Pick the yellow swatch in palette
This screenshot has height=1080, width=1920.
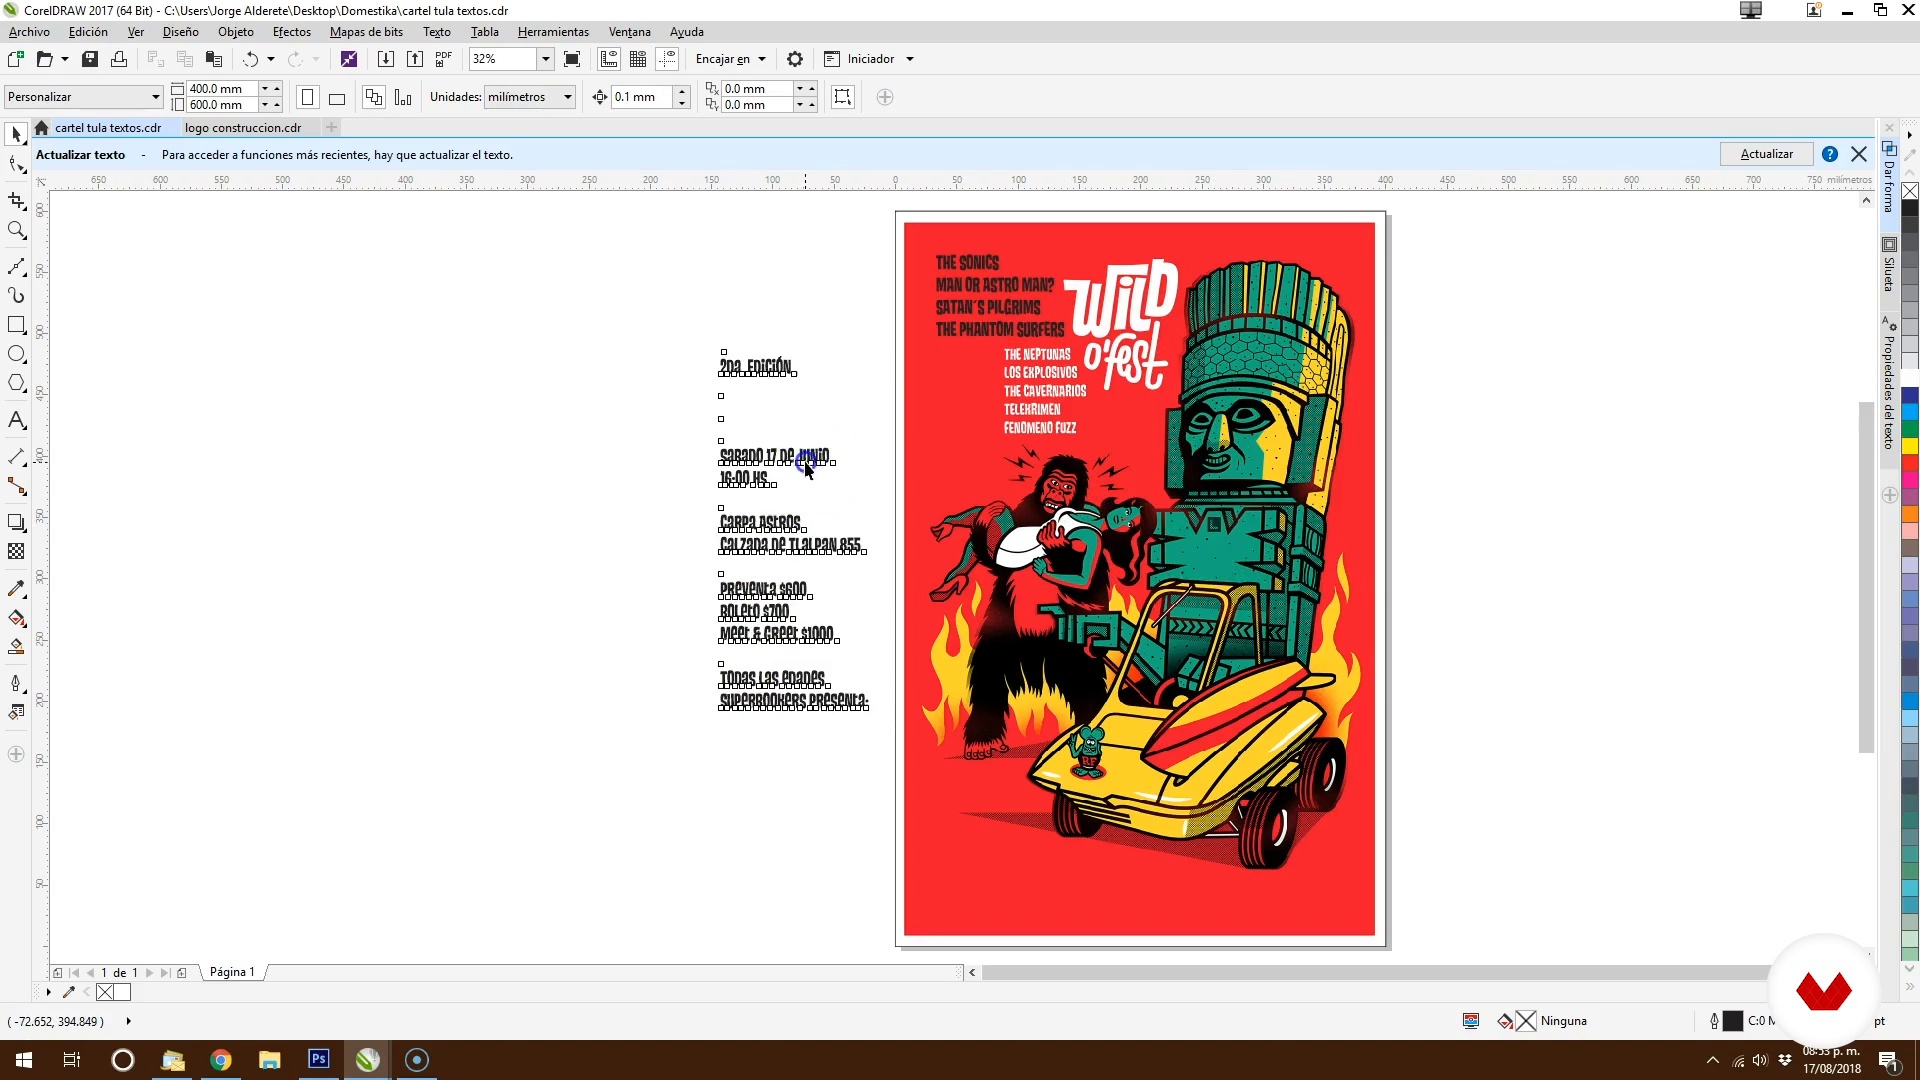pos(1910,445)
